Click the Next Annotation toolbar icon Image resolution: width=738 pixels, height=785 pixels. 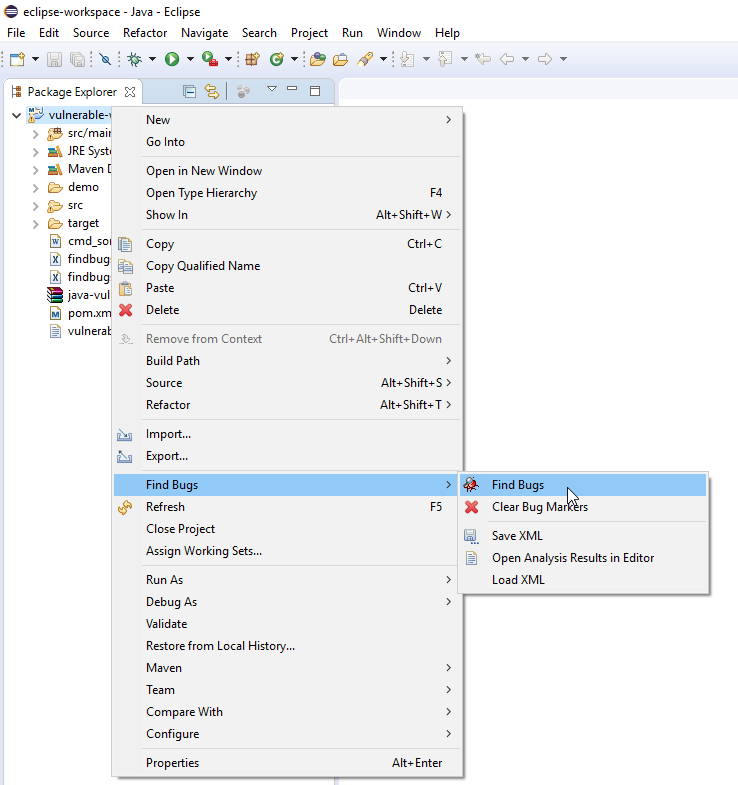coord(407,59)
